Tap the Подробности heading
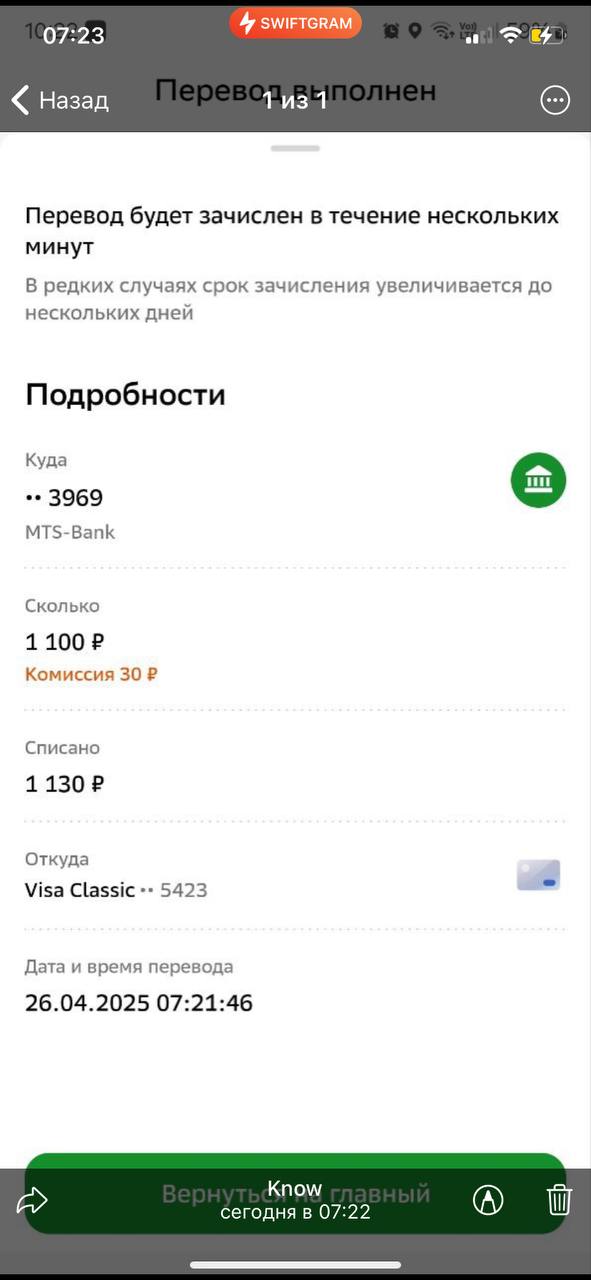Screen dimensions: 591x1280 click(x=125, y=395)
